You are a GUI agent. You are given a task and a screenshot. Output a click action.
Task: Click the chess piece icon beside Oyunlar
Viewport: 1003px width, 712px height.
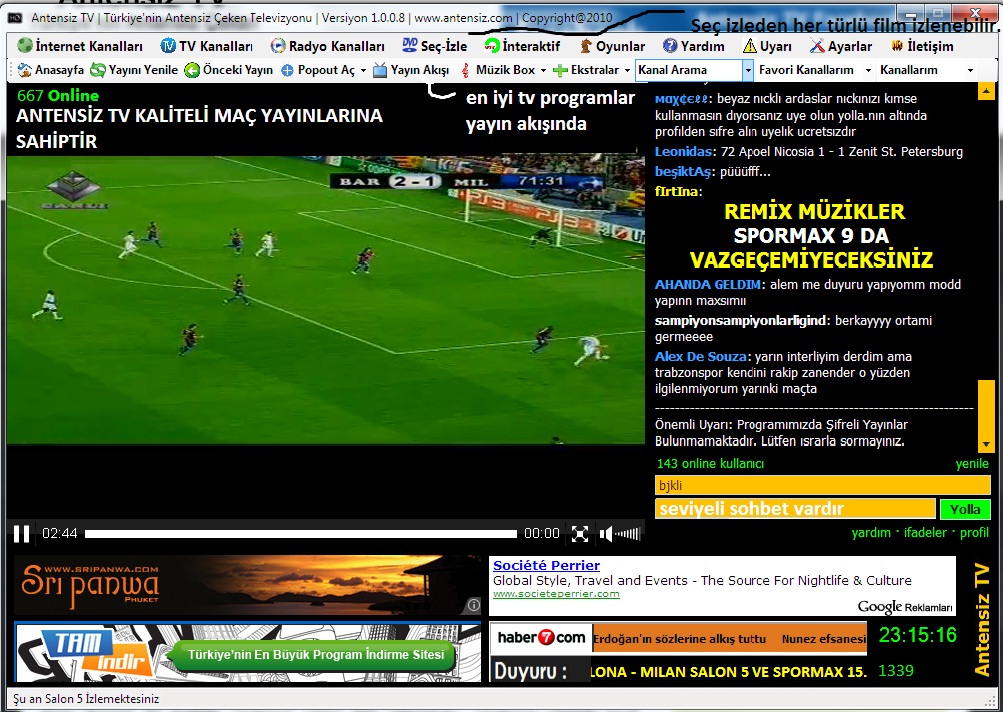pyautogui.click(x=586, y=46)
